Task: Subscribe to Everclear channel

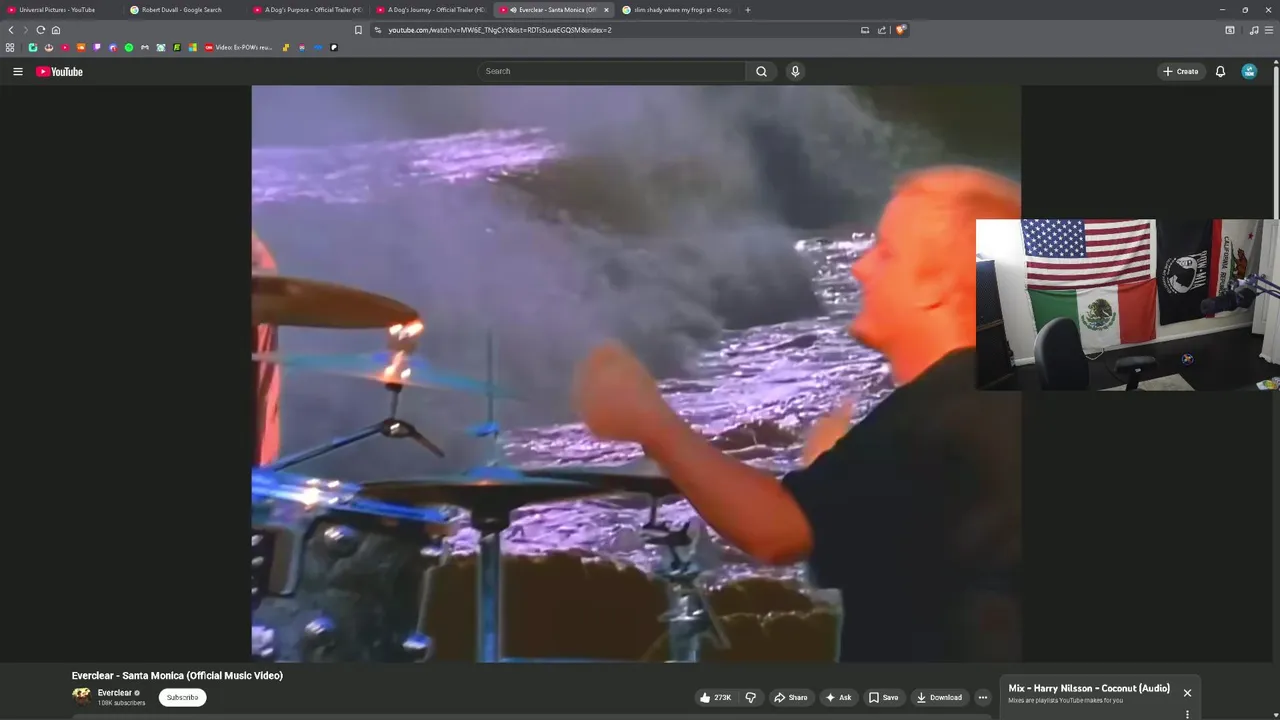Action: 182,697
